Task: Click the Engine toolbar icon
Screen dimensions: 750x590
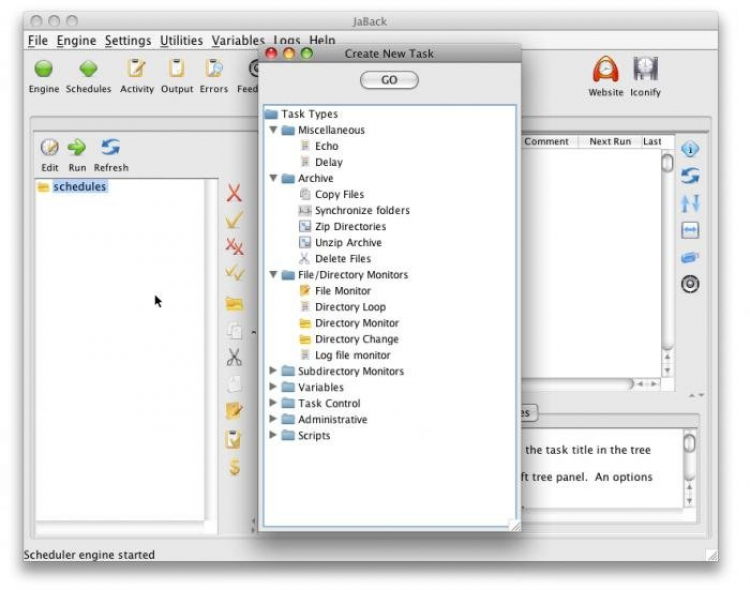Action: 44,69
